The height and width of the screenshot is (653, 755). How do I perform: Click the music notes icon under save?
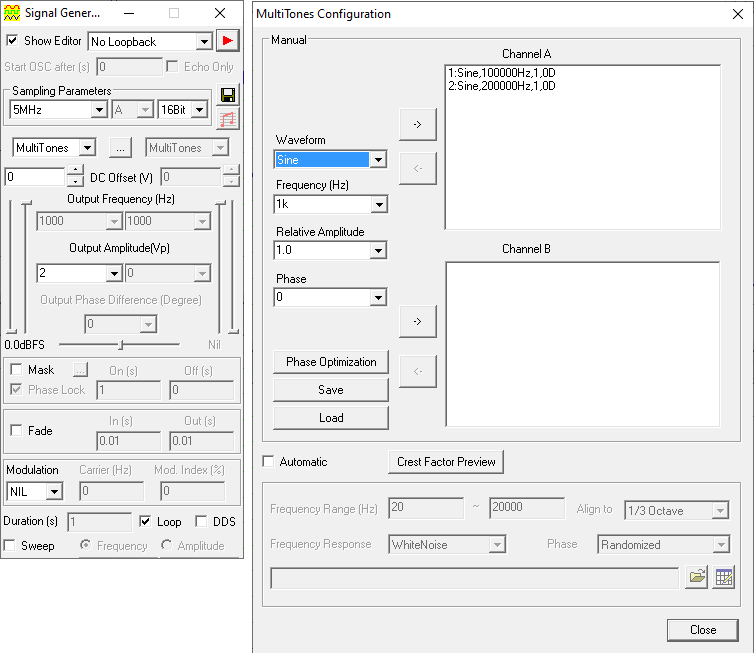(x=228, y=118)
